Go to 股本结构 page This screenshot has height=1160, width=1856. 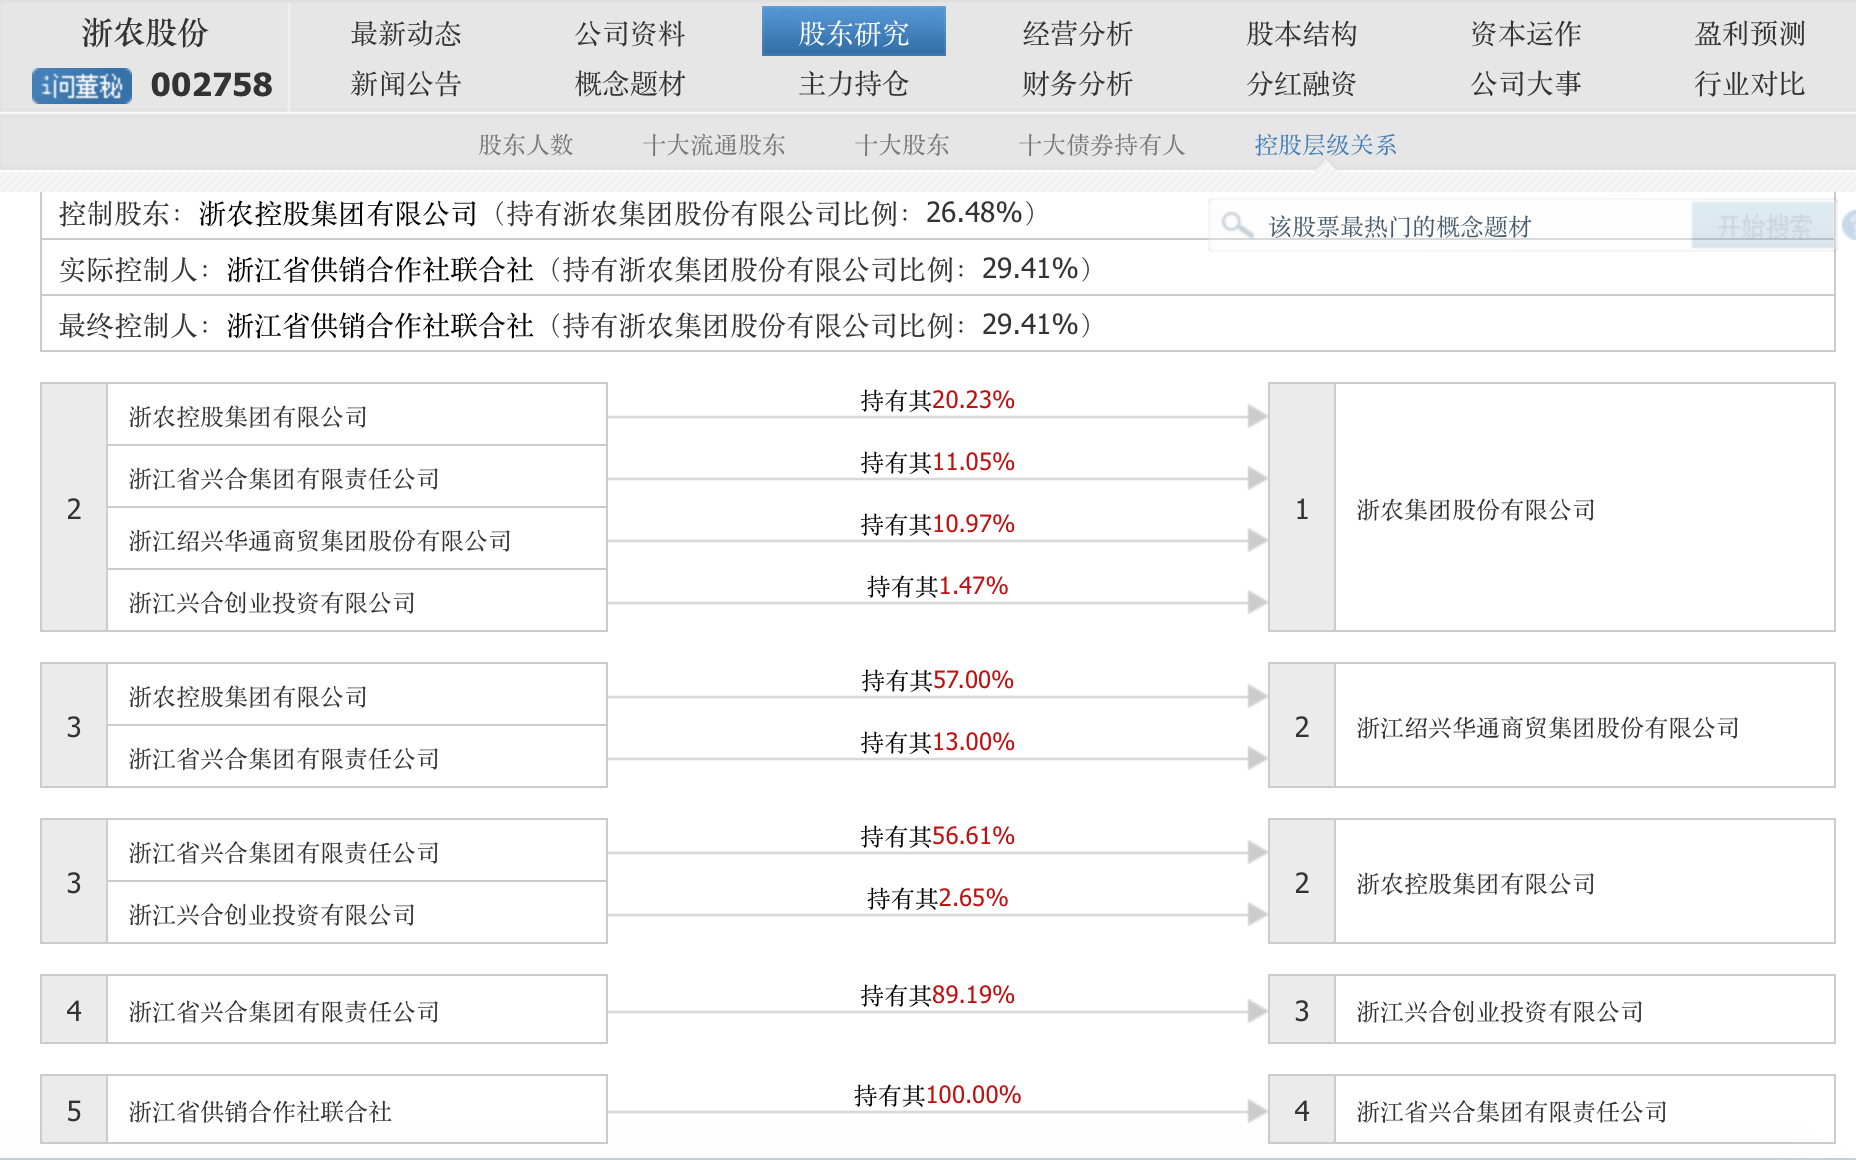pyautogui.click(x=1301, y=34)
